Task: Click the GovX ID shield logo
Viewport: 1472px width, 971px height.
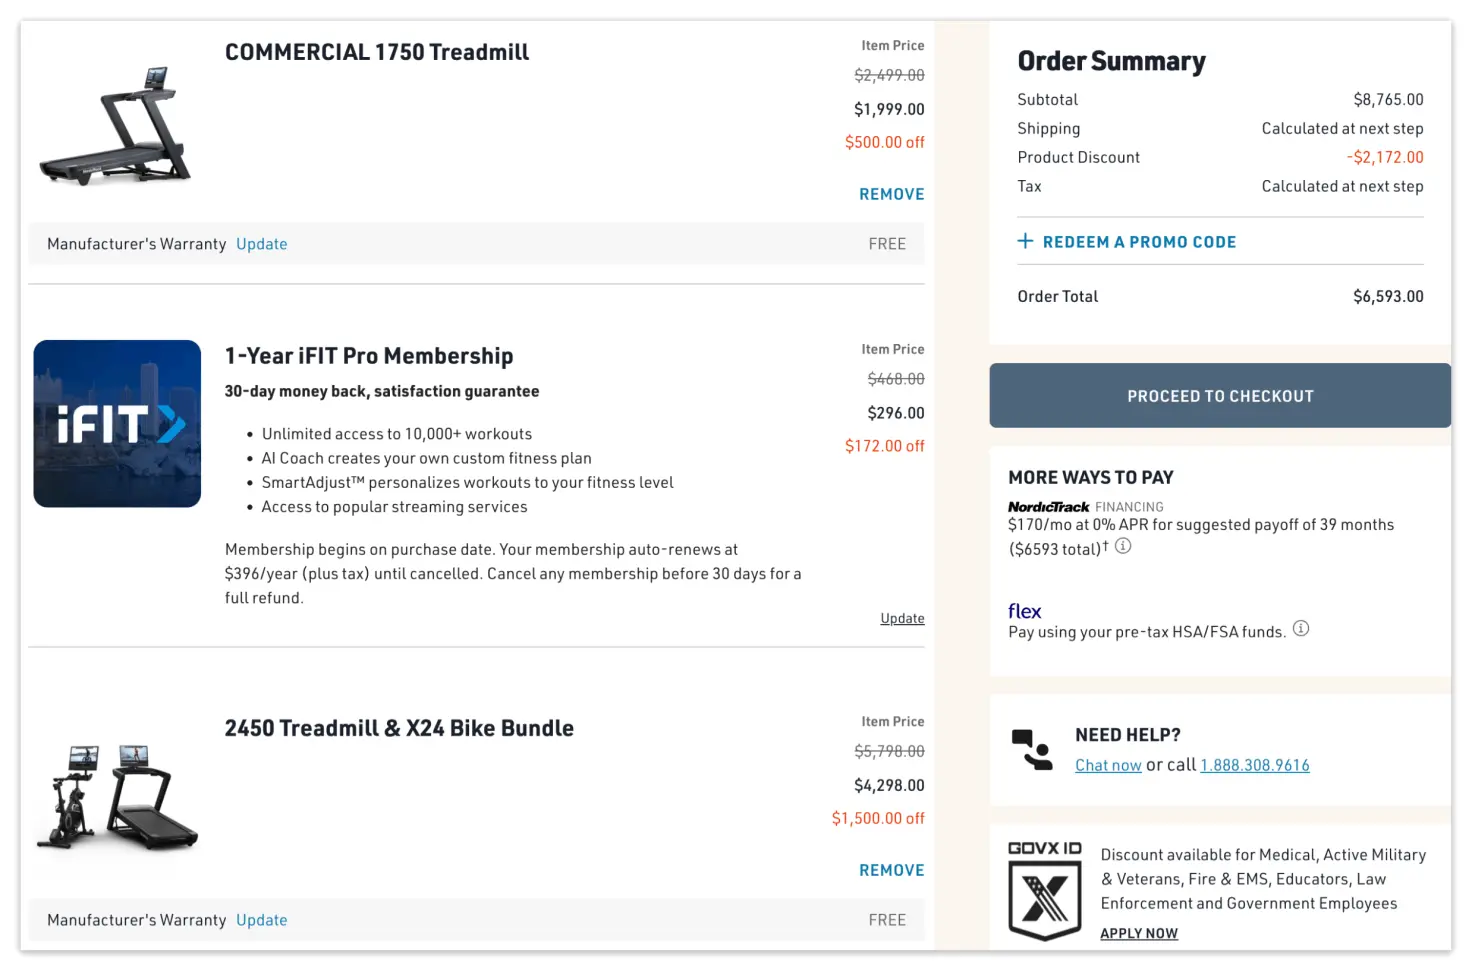Action: click(x=1044, y=893)
